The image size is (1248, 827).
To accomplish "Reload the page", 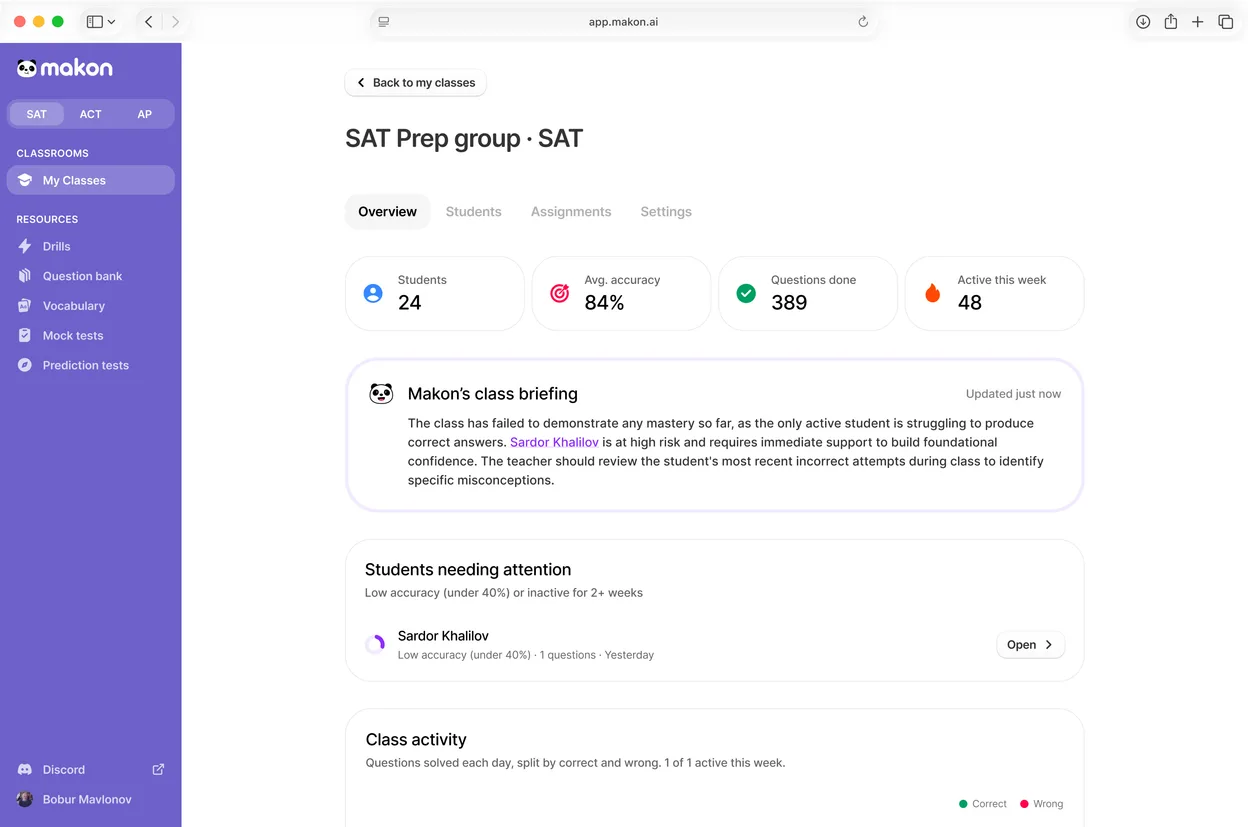I will pyautogui.click(x=863, y=22).
